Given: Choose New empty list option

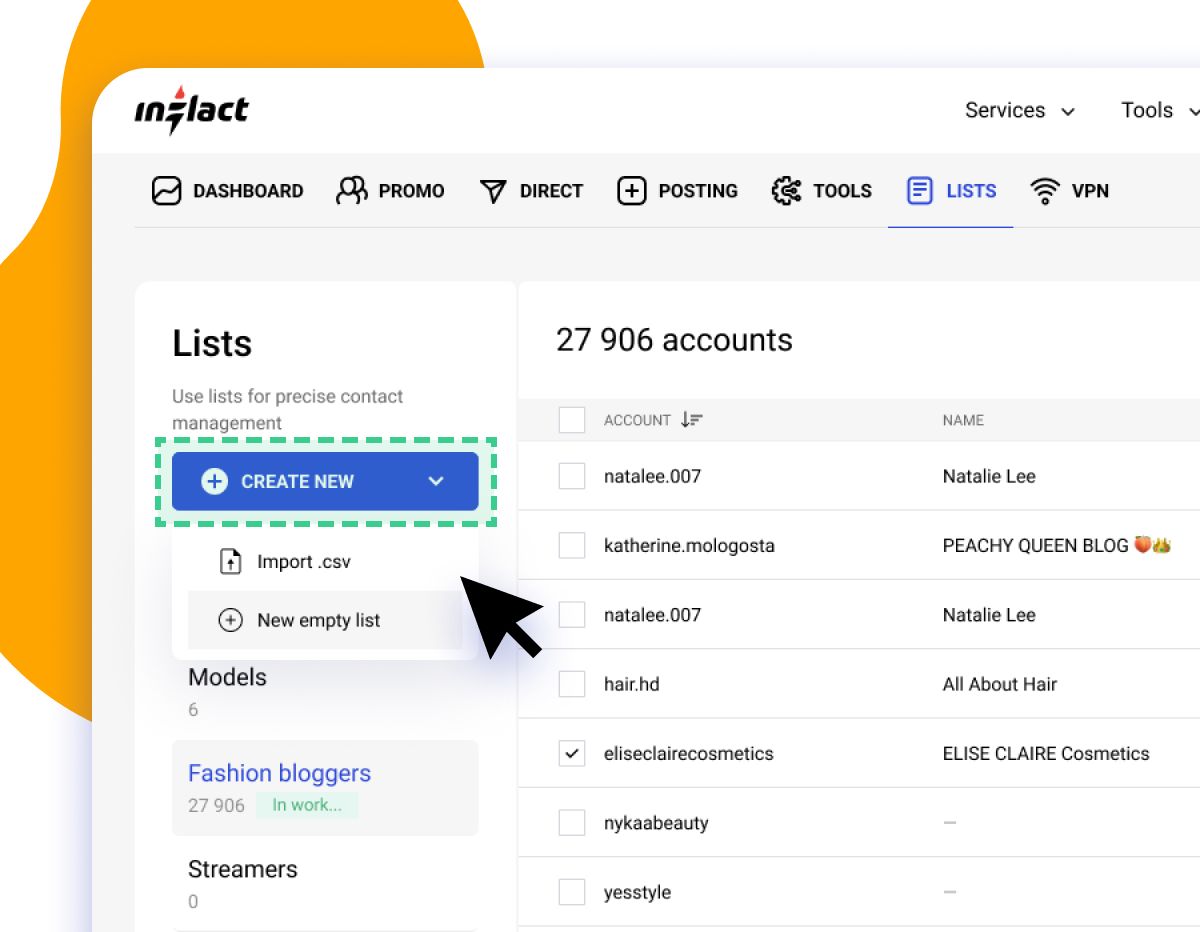Looking at the screenshot, I should [325, 620].
